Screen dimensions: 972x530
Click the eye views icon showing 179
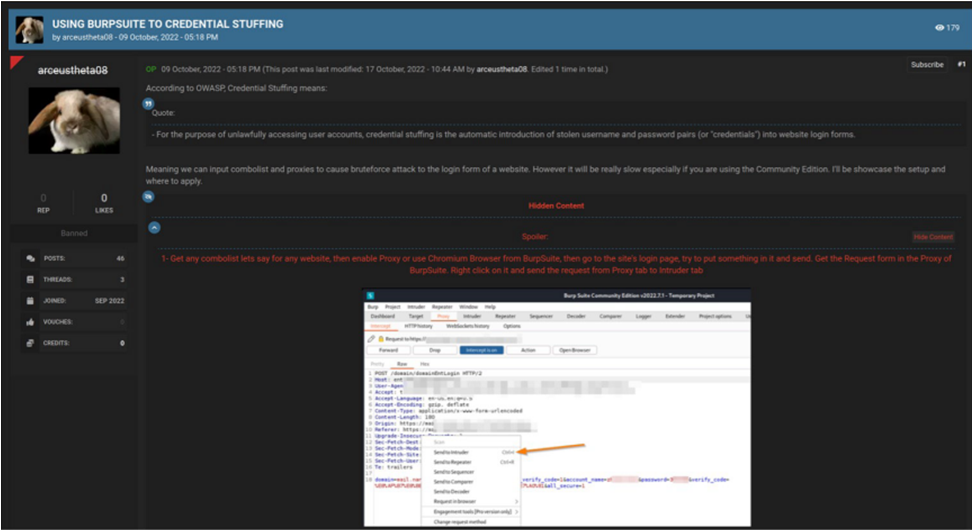(939, 27)
